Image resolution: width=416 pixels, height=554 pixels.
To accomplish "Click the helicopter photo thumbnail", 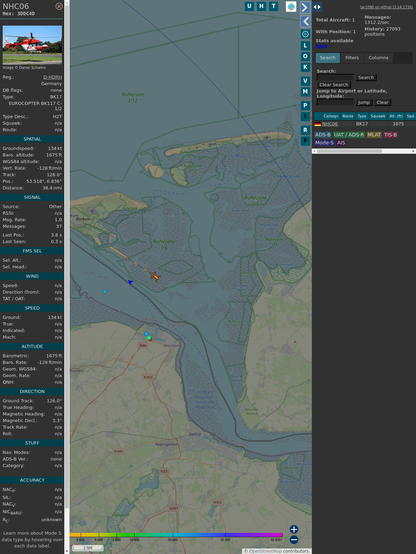I will click(x=32, y=45).
